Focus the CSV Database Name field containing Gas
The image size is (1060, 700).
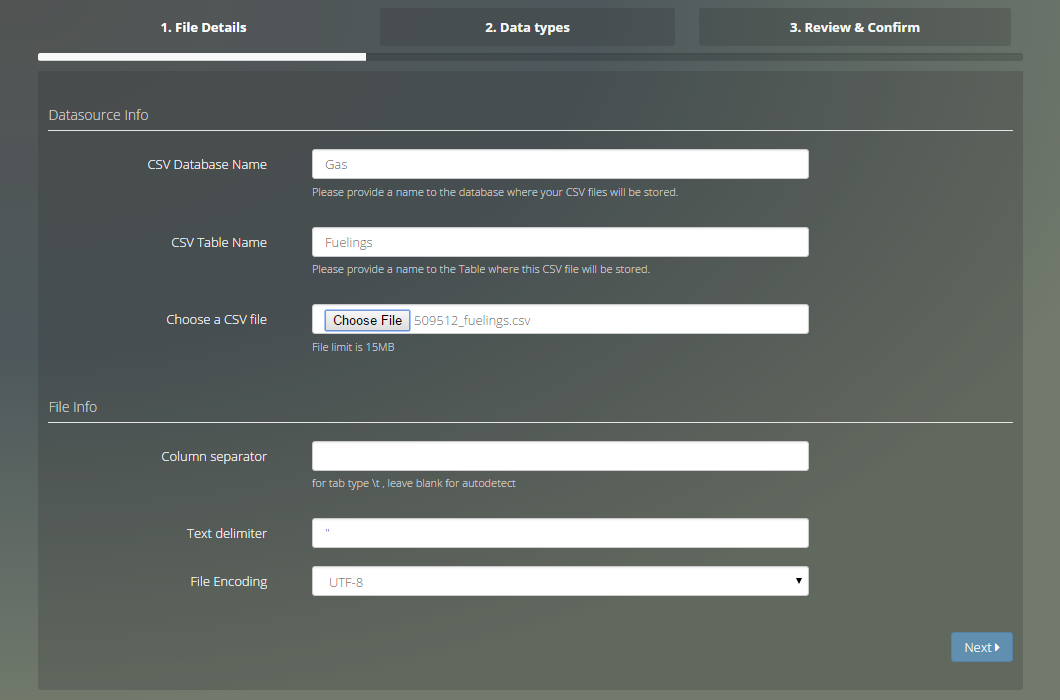point(559,164)
